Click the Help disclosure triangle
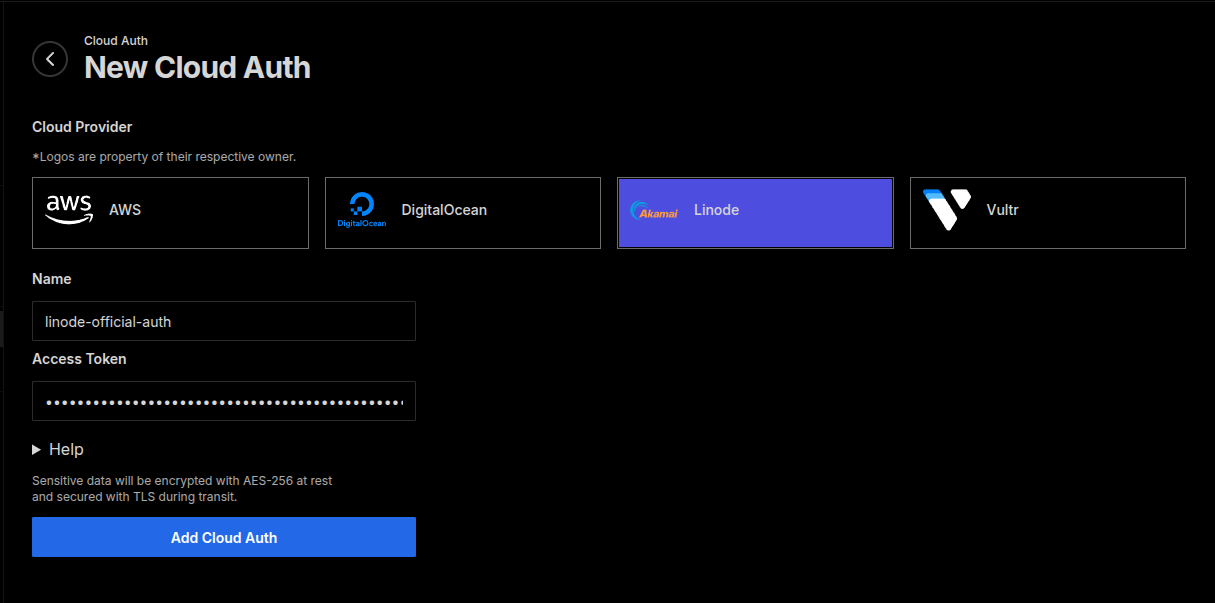 pos(39,449)
